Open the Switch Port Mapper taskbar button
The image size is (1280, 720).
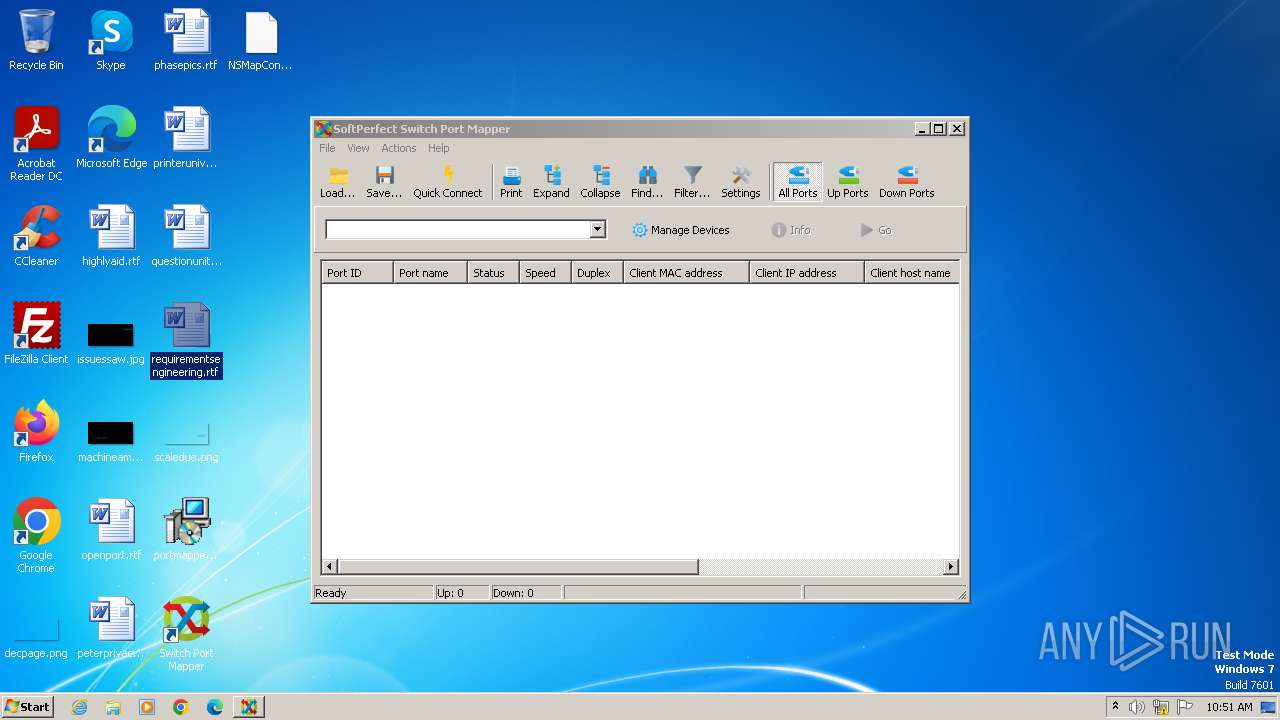tap(249, 707)
